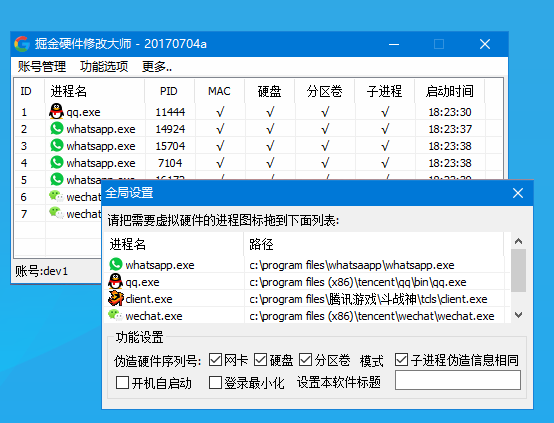Click WhatsApp icon for PID 15704

click(57, 145)
